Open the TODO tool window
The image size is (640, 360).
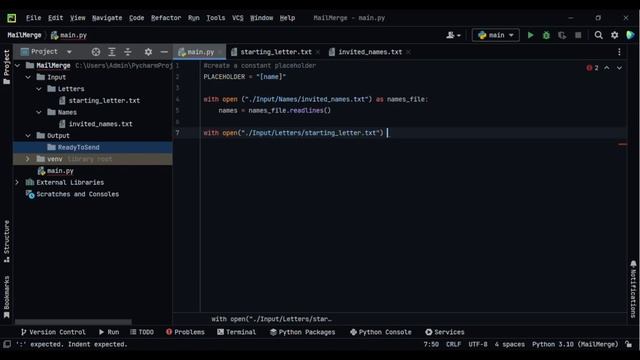point(142,332)
